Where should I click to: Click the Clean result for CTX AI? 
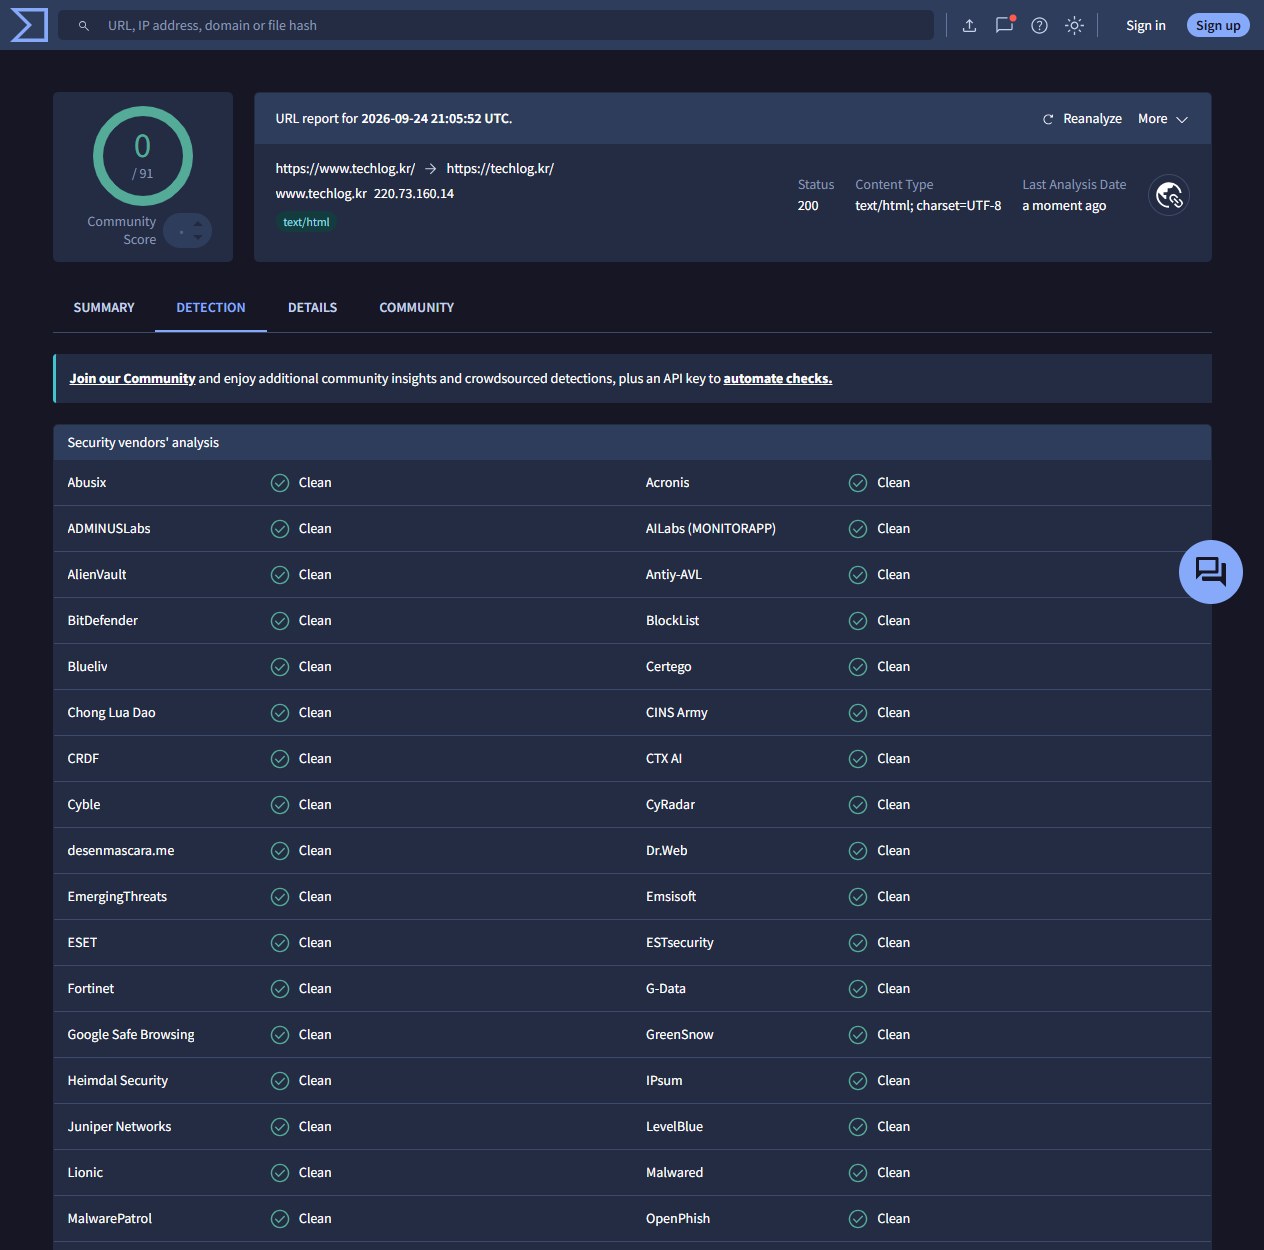pyautogui.click(x=894, y=759)
